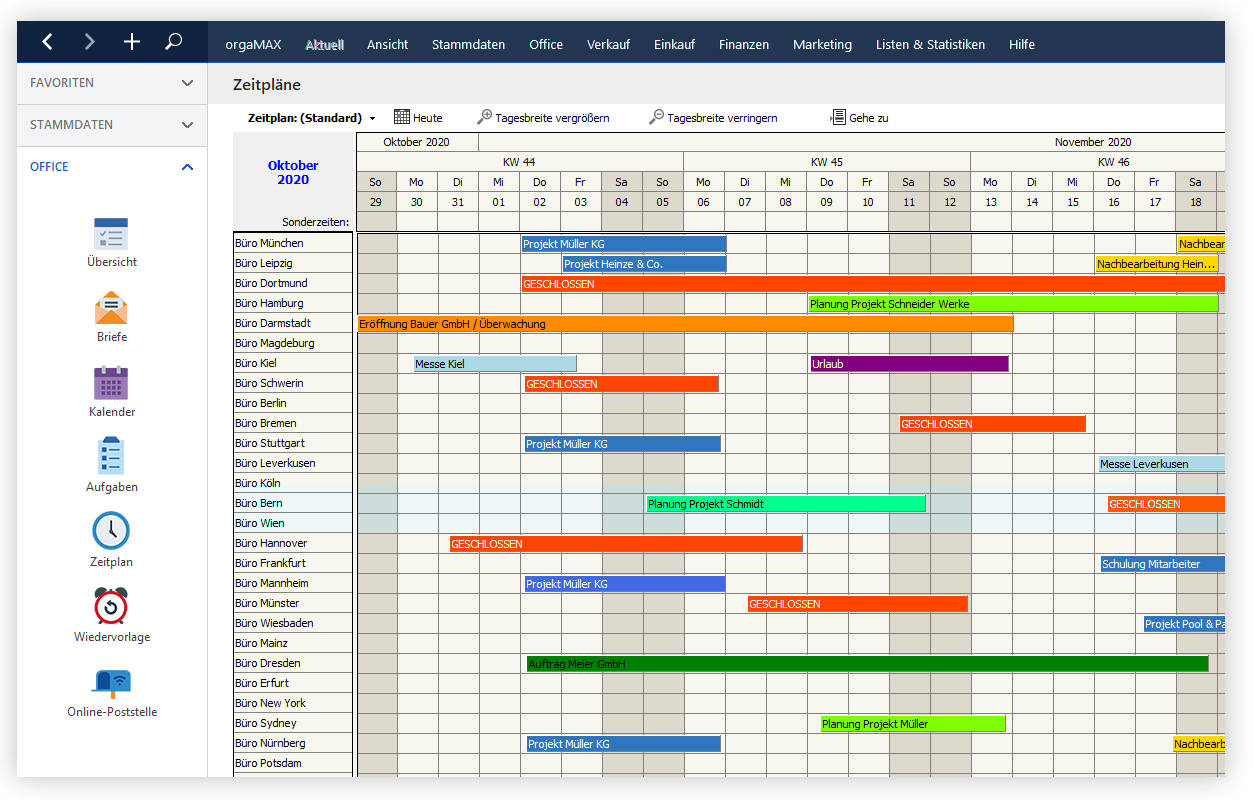Open the Aufgaben clipboard icon

click(111, 456)
